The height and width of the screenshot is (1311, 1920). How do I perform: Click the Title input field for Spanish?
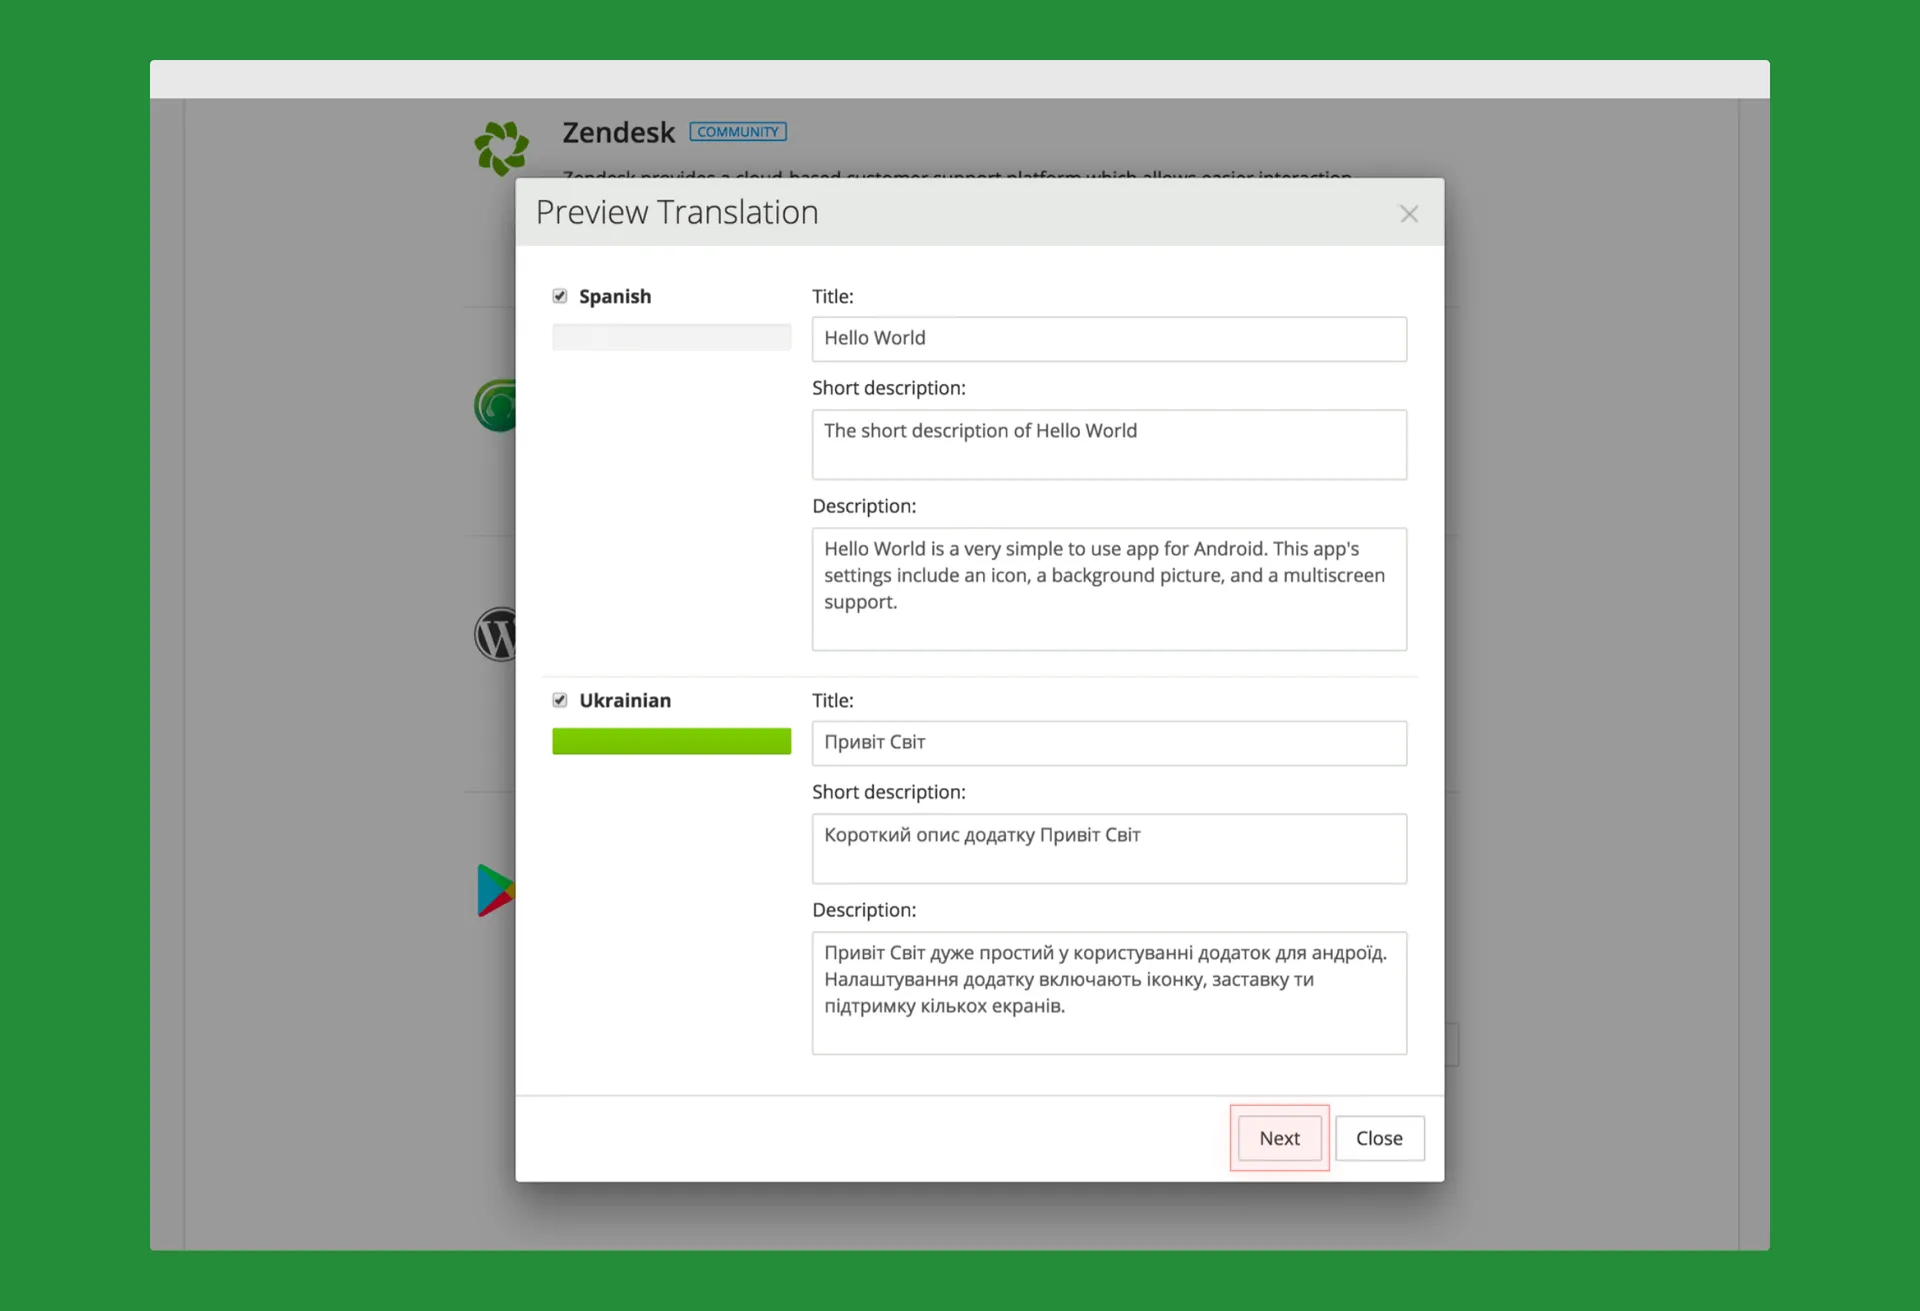coord(1109,338)
